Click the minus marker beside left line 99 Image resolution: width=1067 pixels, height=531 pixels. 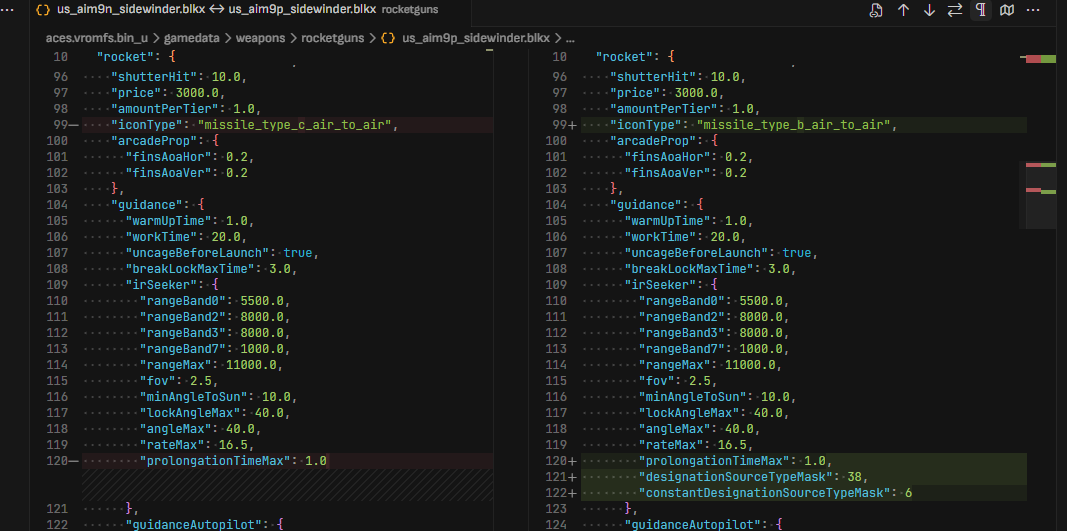point(75,125)
